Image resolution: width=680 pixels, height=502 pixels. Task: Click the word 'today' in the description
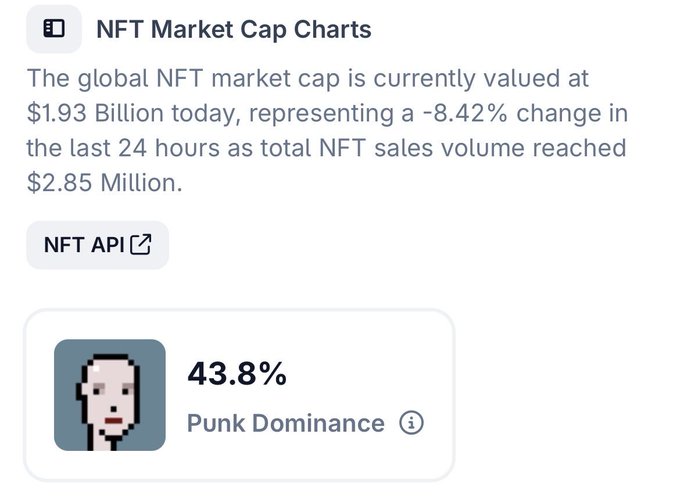click(x=206, y=114)
